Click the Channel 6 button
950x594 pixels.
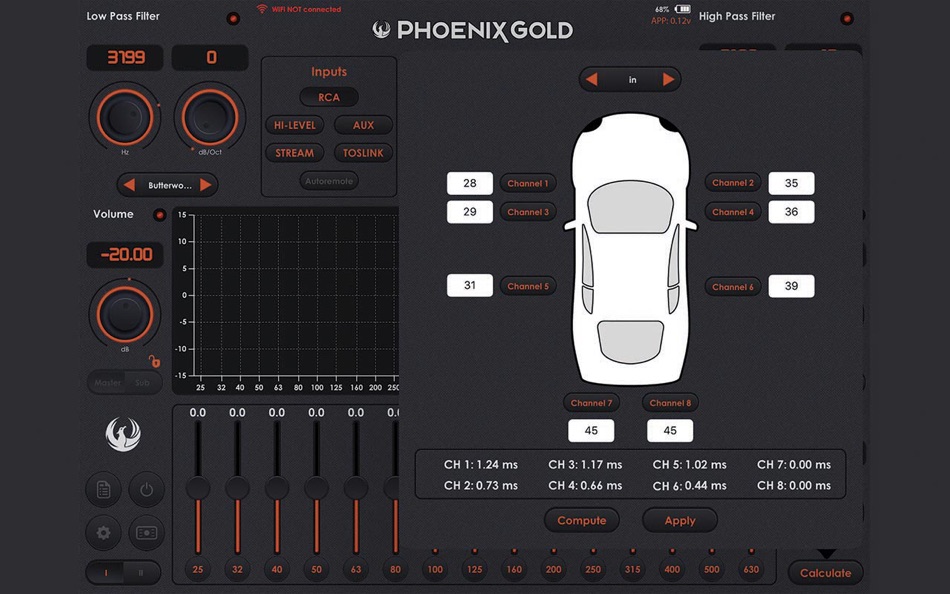click(x=732, y=287)
